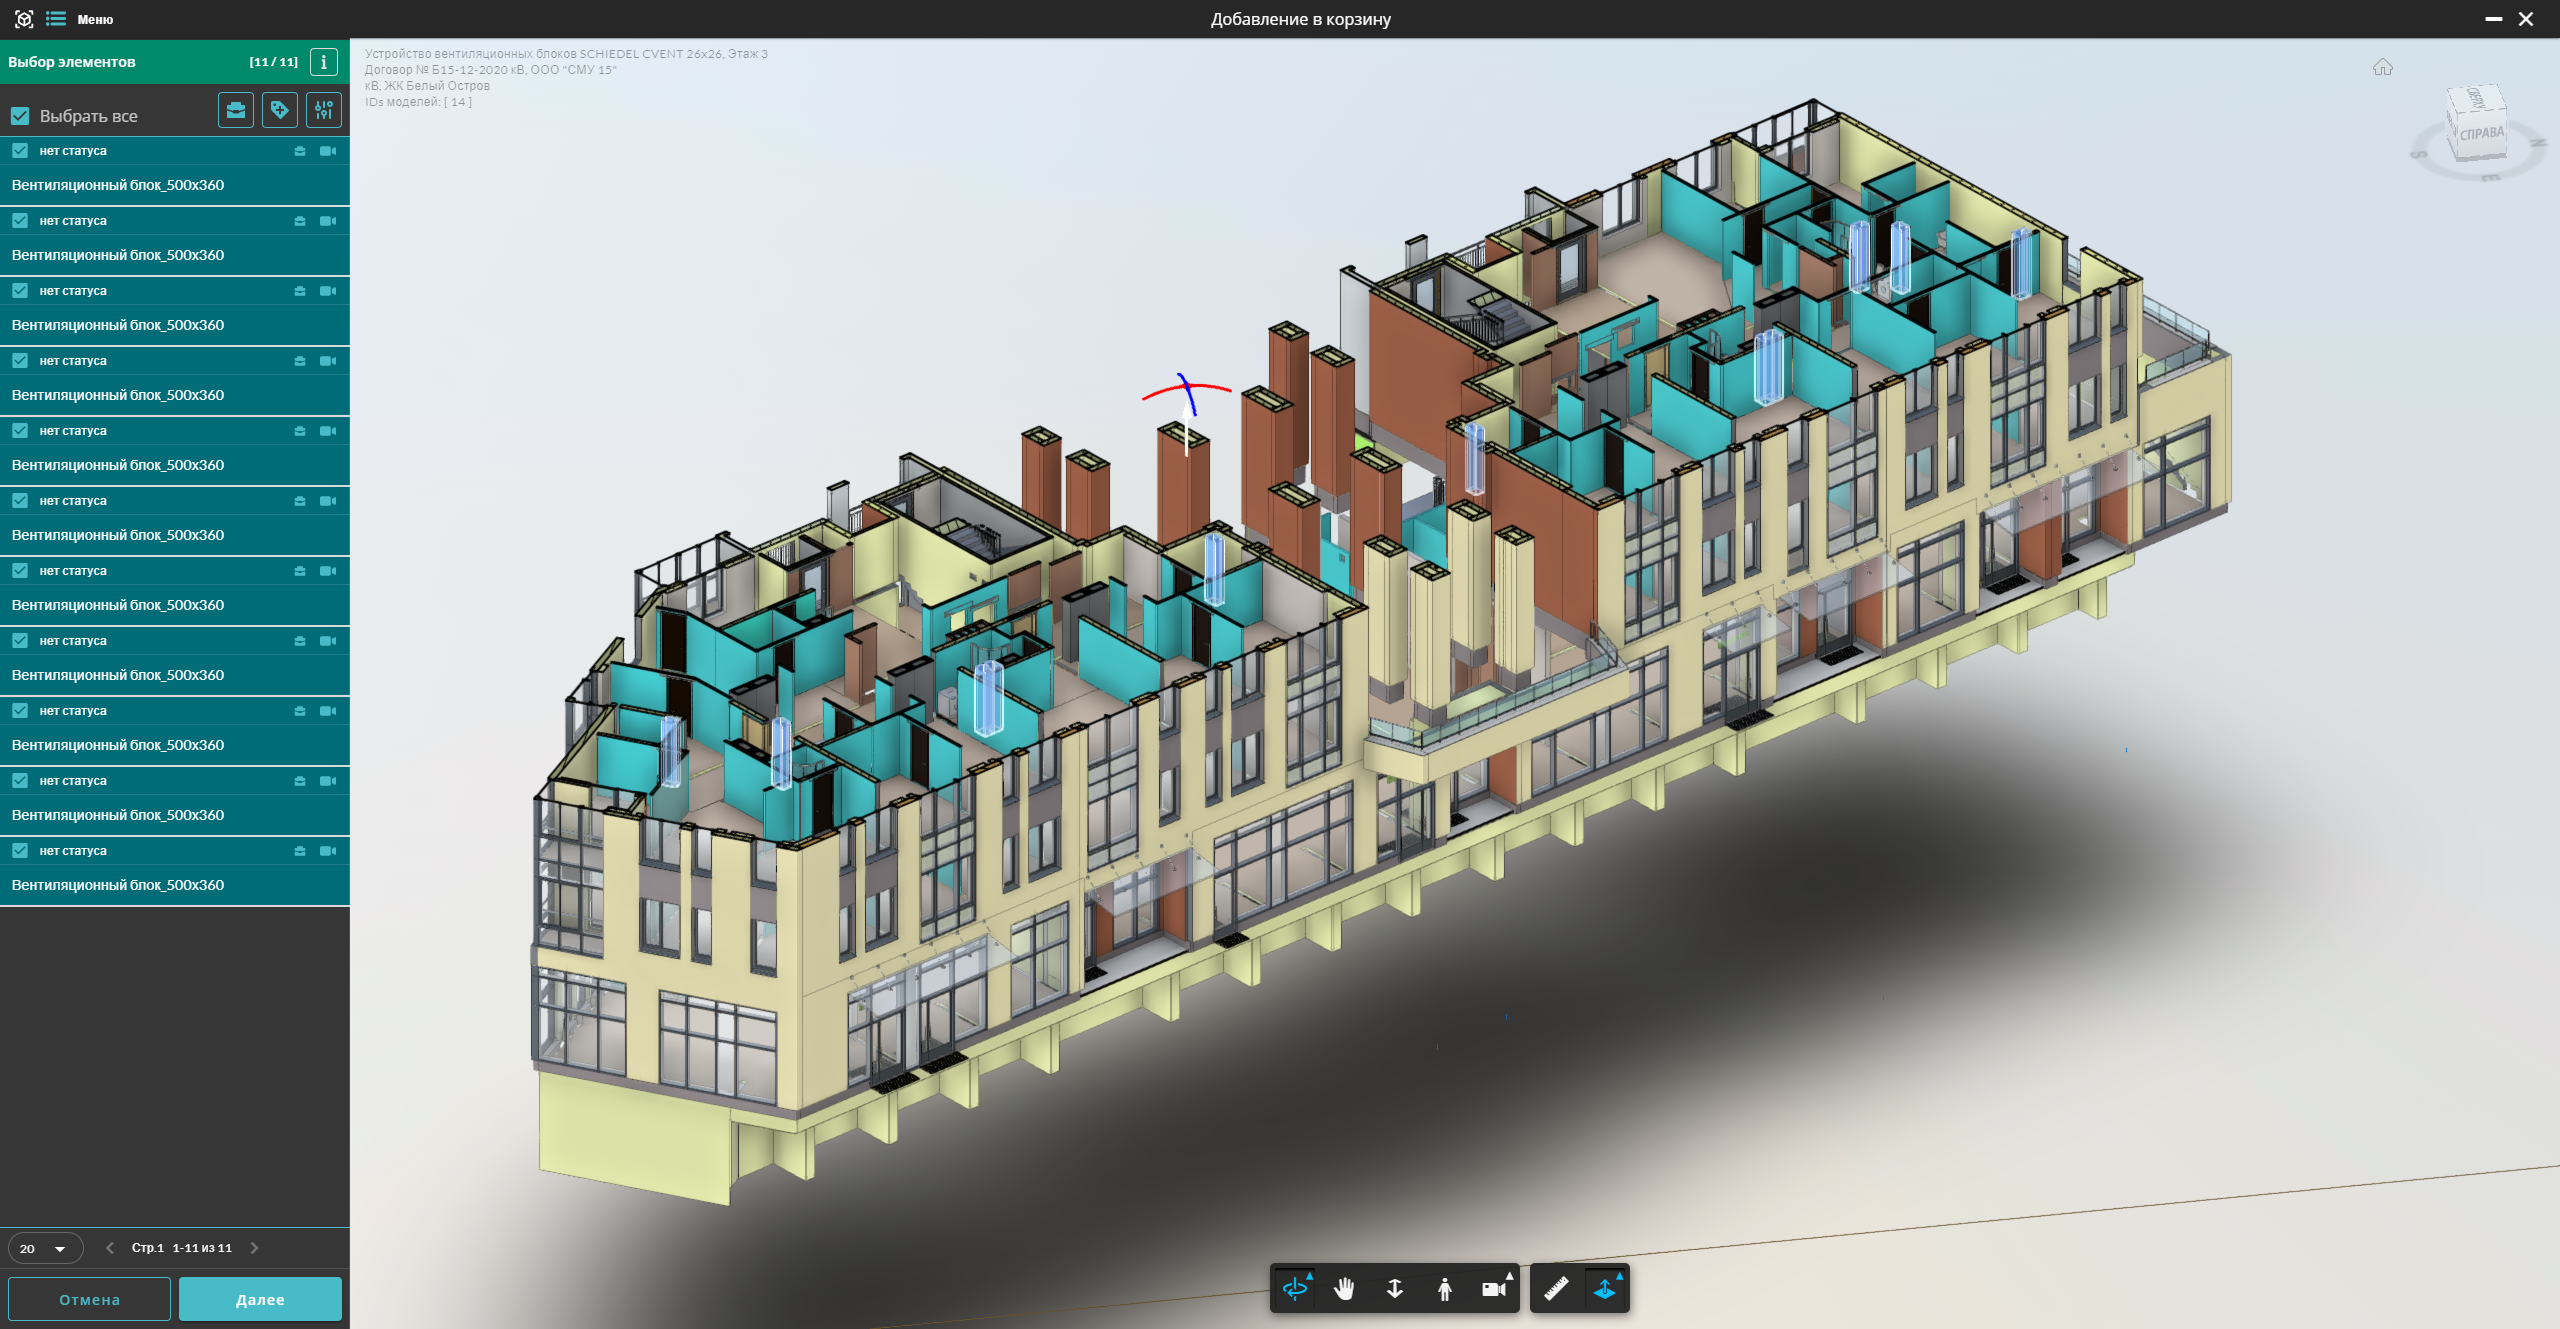Click the application logo icon in the title bar
The image size is (2560, 1329).
click(x=24, y=19)
